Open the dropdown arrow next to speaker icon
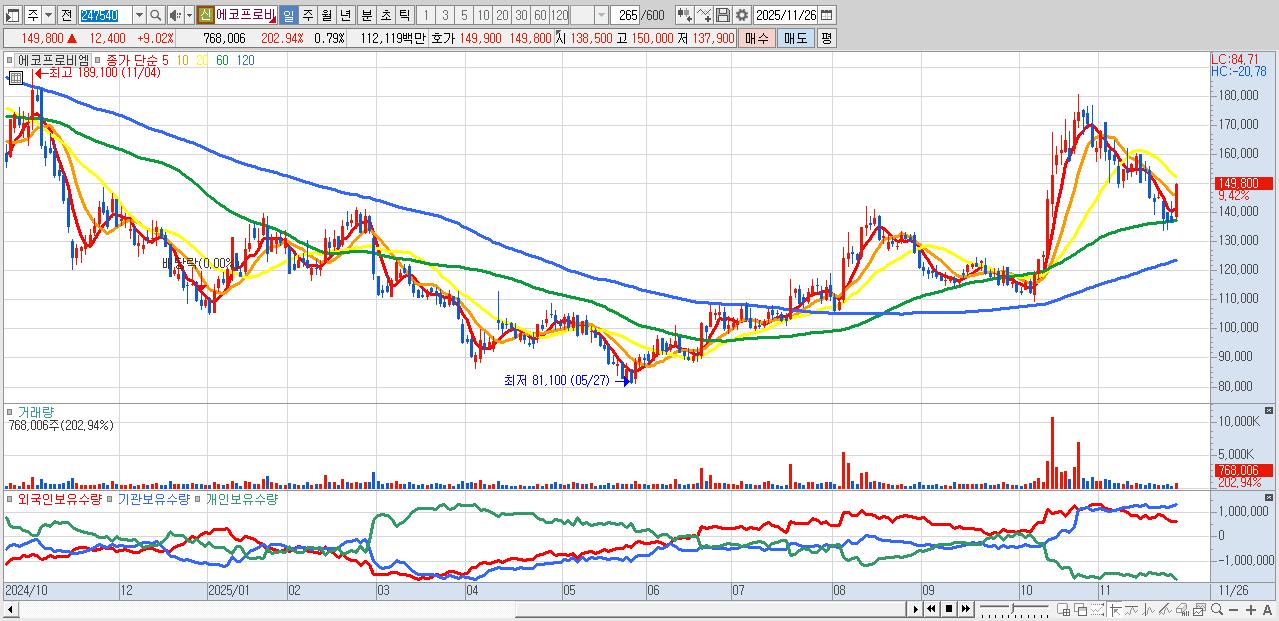This screenshot has height=621, width=1279. tap(189, 15)
